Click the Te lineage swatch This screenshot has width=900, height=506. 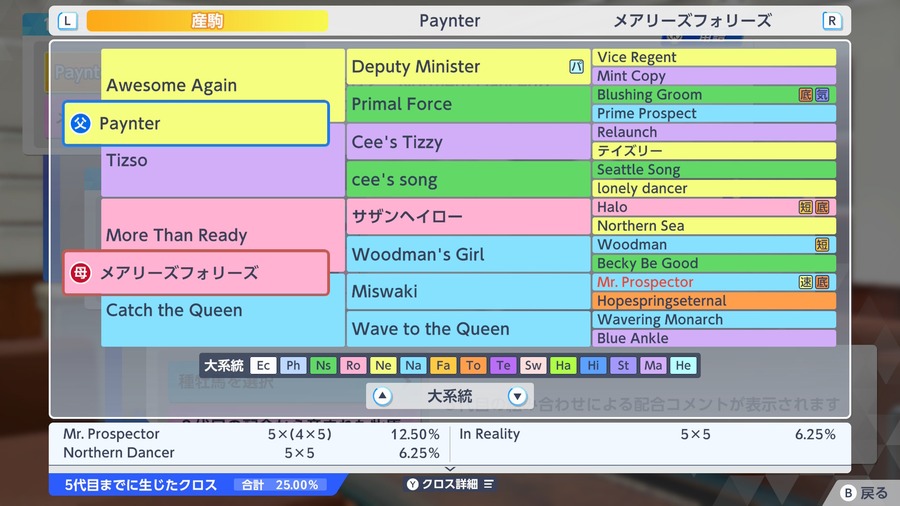(x=503, y=365)
